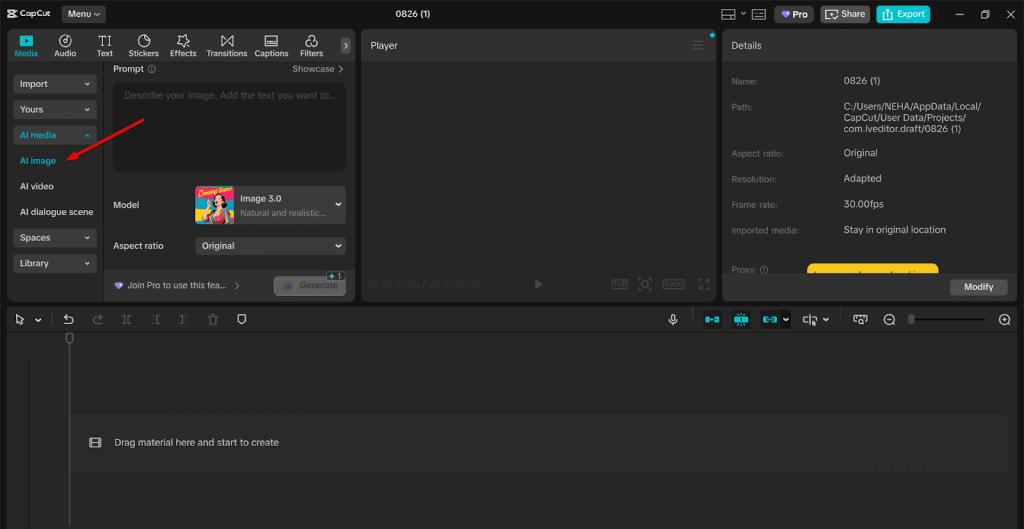Open the Transitions panel
1024x529 pixels.
227,45
